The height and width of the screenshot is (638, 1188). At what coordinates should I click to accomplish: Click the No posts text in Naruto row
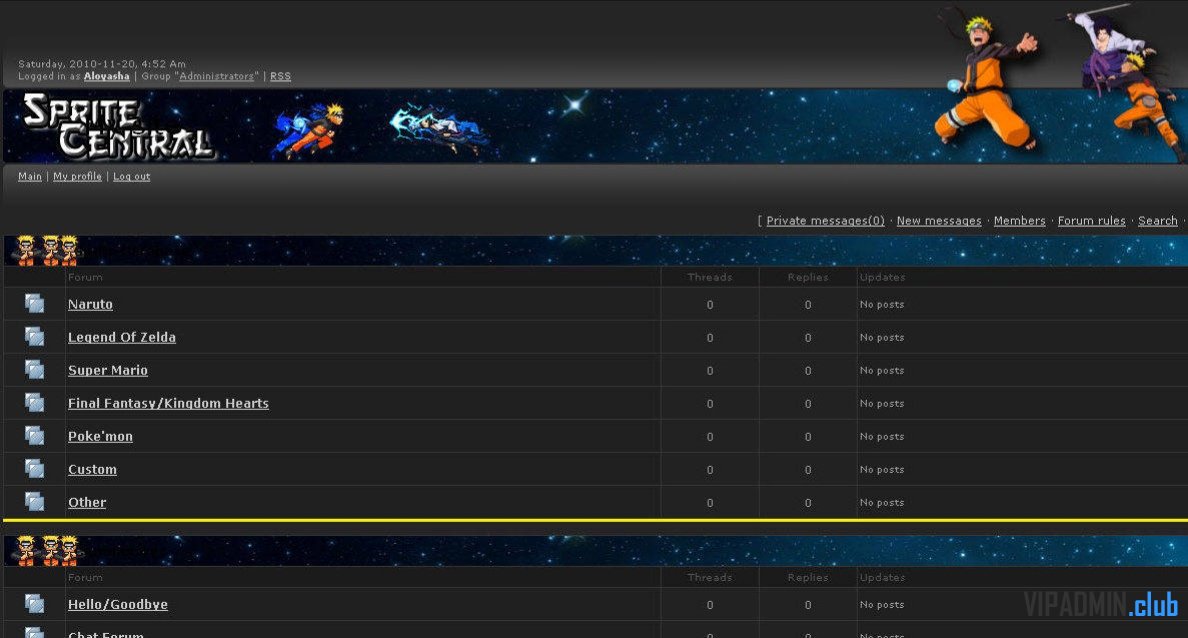pos(882,305)
